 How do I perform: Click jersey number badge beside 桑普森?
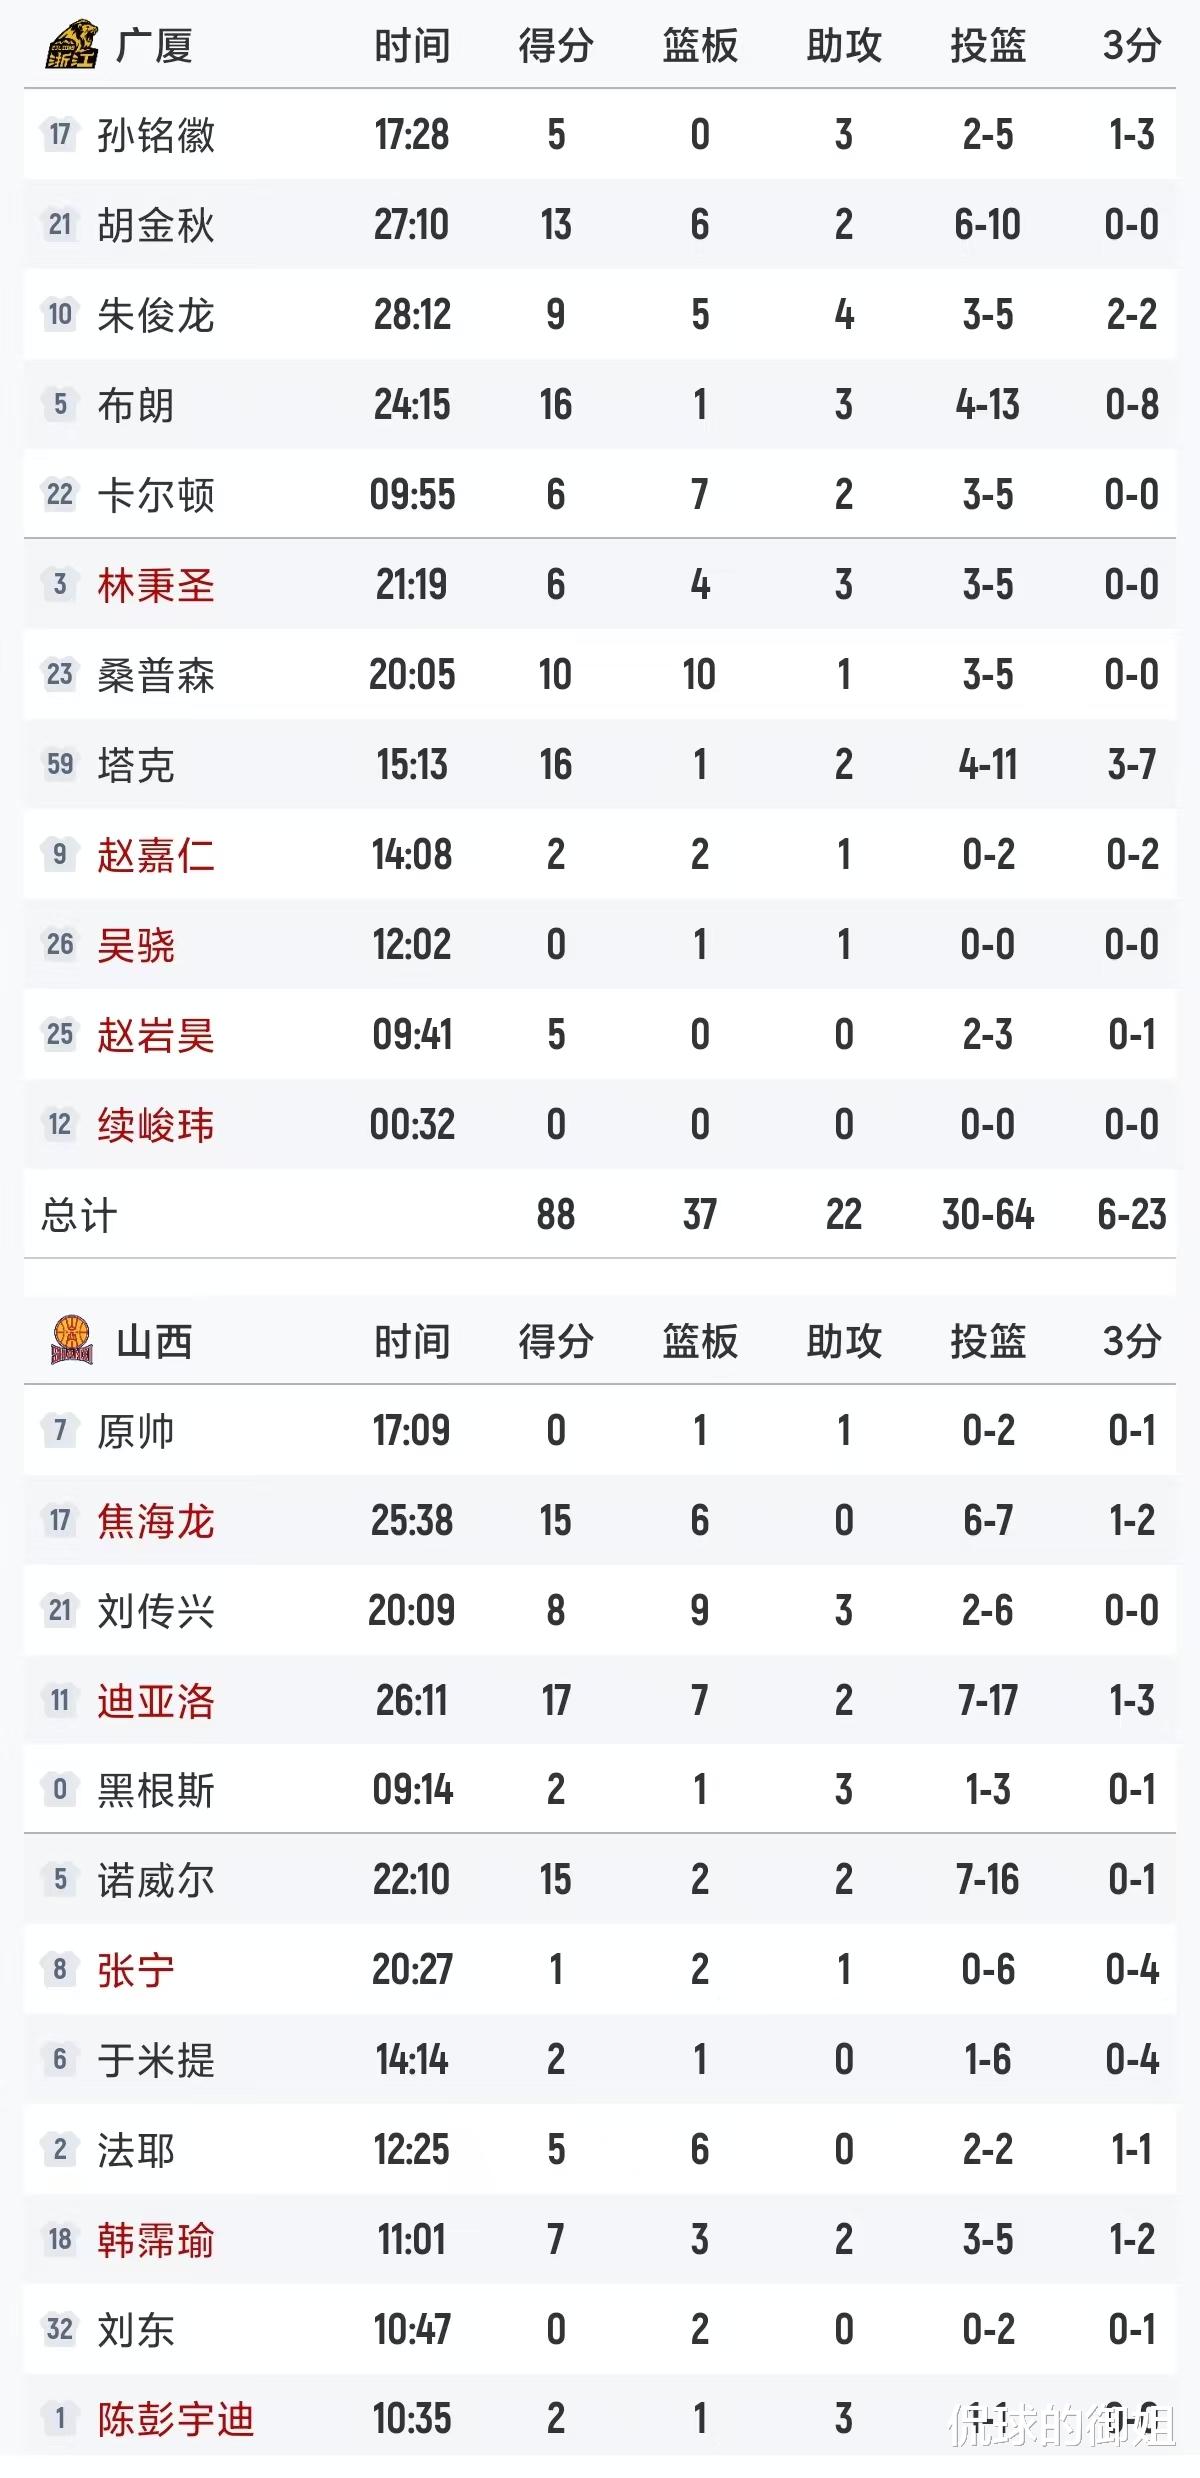click(x=60, y=674)
